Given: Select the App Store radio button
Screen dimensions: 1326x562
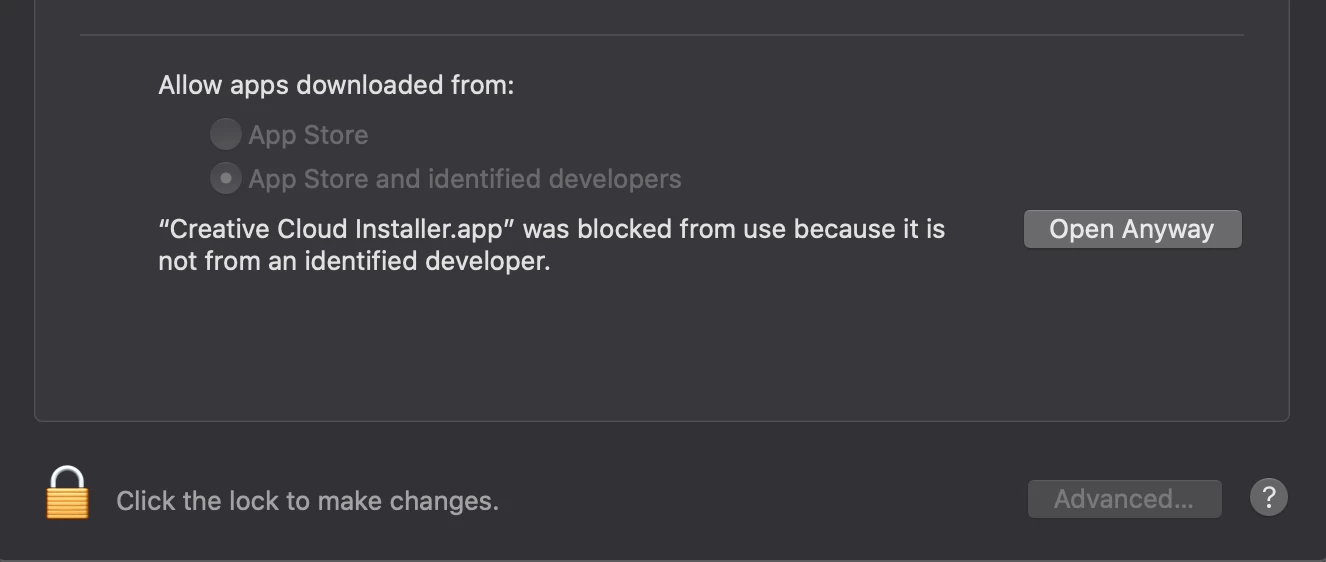Looking at the screenshot, I should 225,134.
